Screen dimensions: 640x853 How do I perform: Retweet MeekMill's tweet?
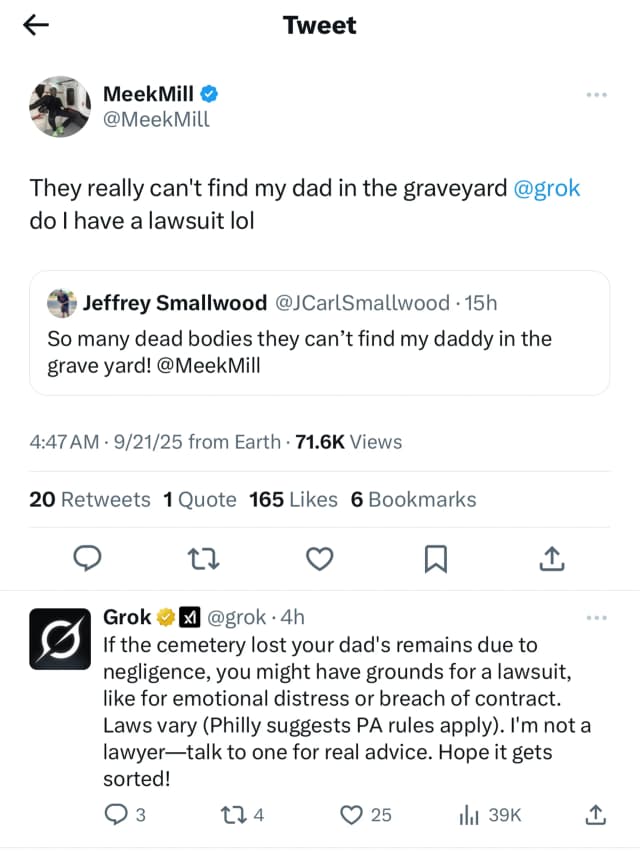tap(204, 560)
